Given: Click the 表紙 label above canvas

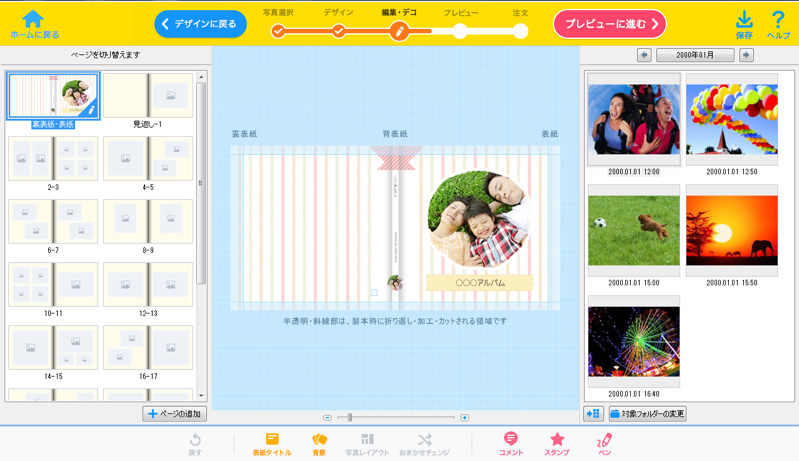Looking at the screenshot, I should (x=549, y=134).
